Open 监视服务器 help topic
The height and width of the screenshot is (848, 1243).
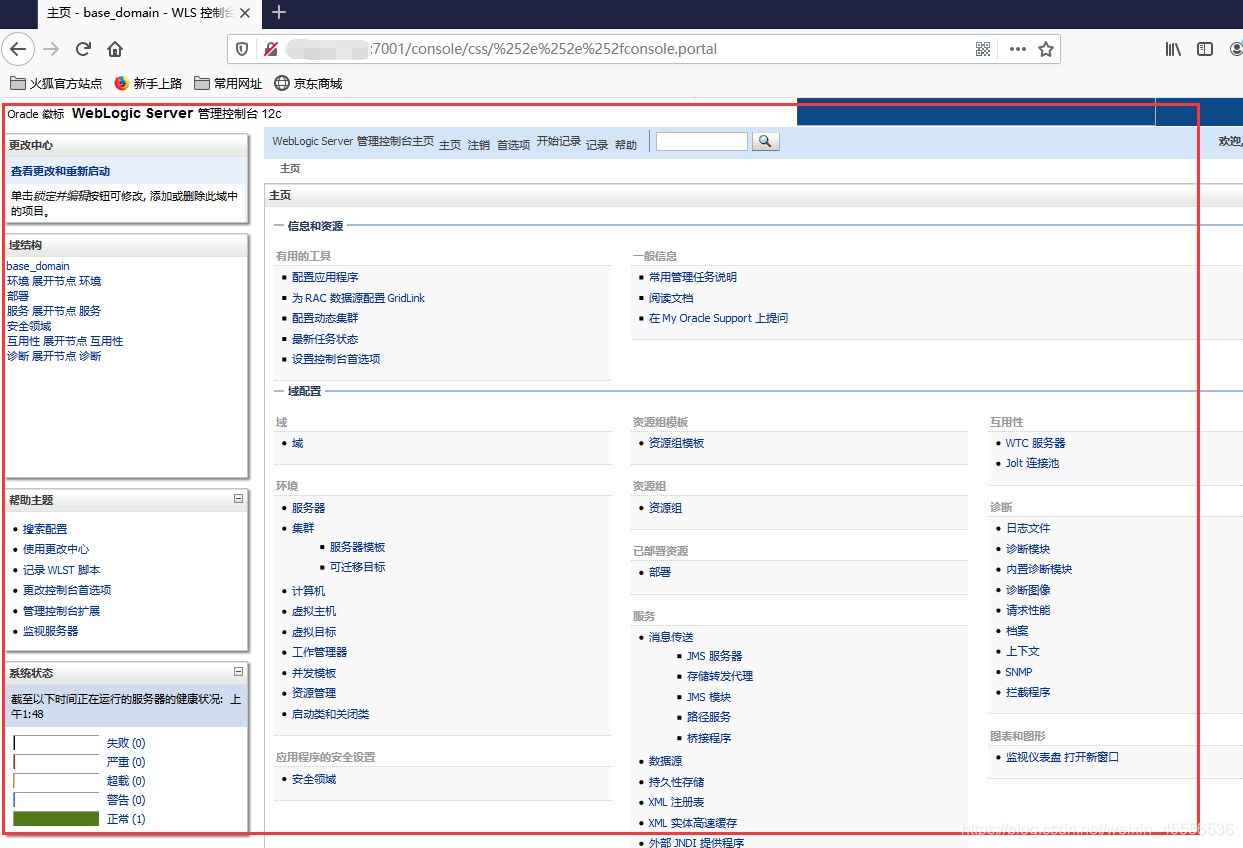pos(51,631)
